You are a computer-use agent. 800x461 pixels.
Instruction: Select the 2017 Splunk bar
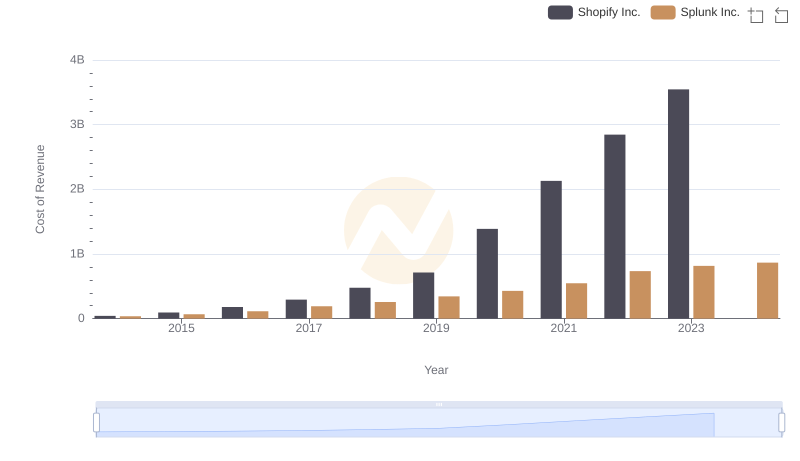click(x=321, y=312)
